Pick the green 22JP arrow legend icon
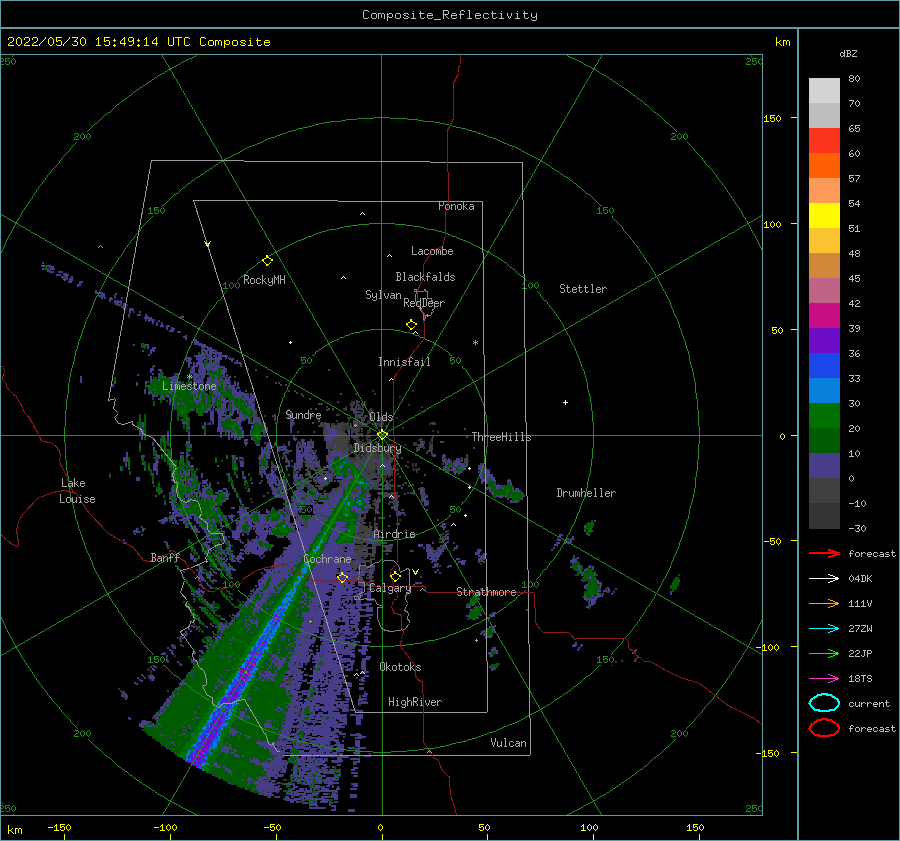 (824, 653)
